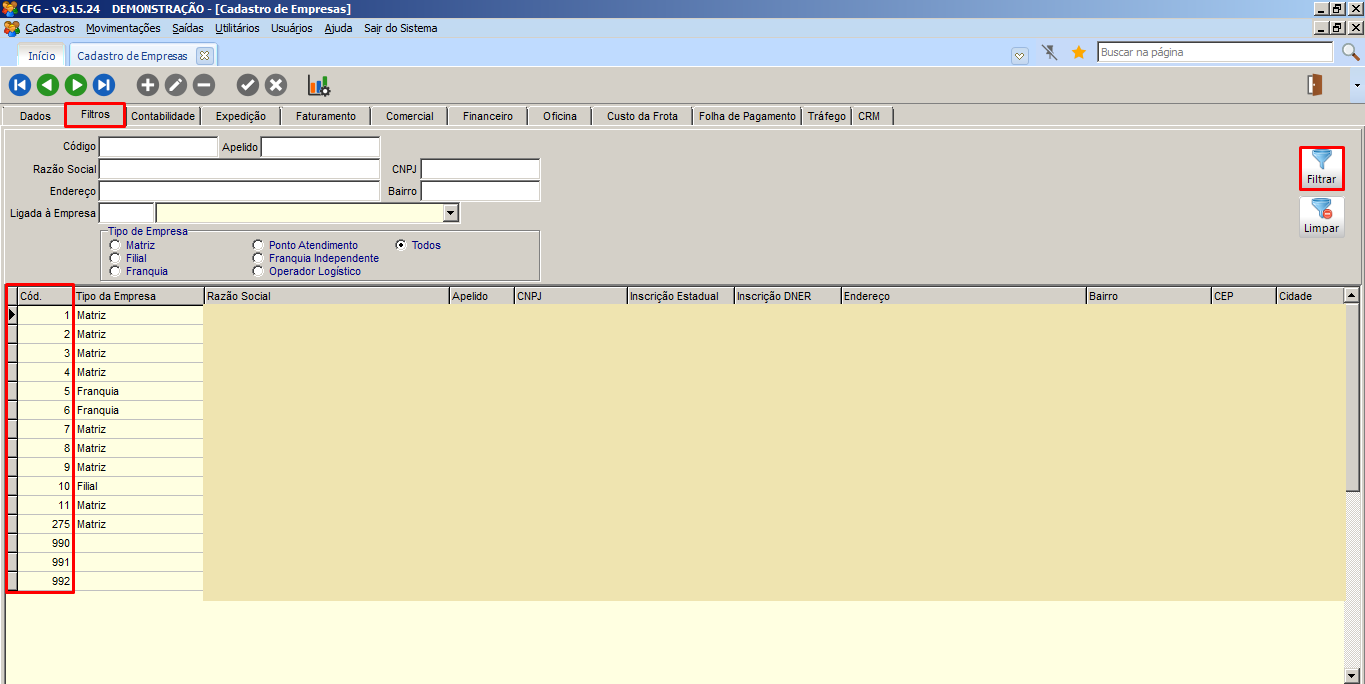Switch to the Faturamento tab
This screenshot has height=684, width=1365.
click(325, 116)
